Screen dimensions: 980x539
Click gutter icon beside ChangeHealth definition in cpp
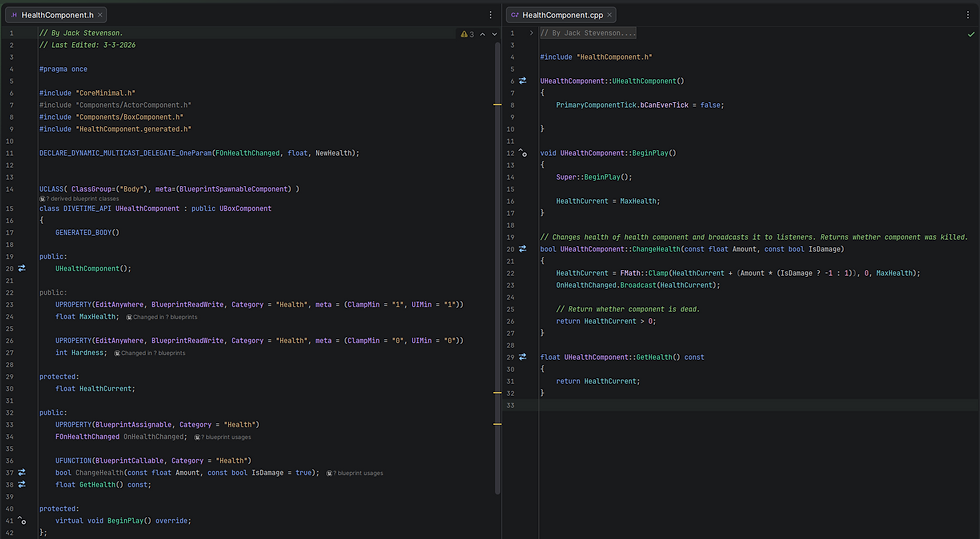coord(522,249)
